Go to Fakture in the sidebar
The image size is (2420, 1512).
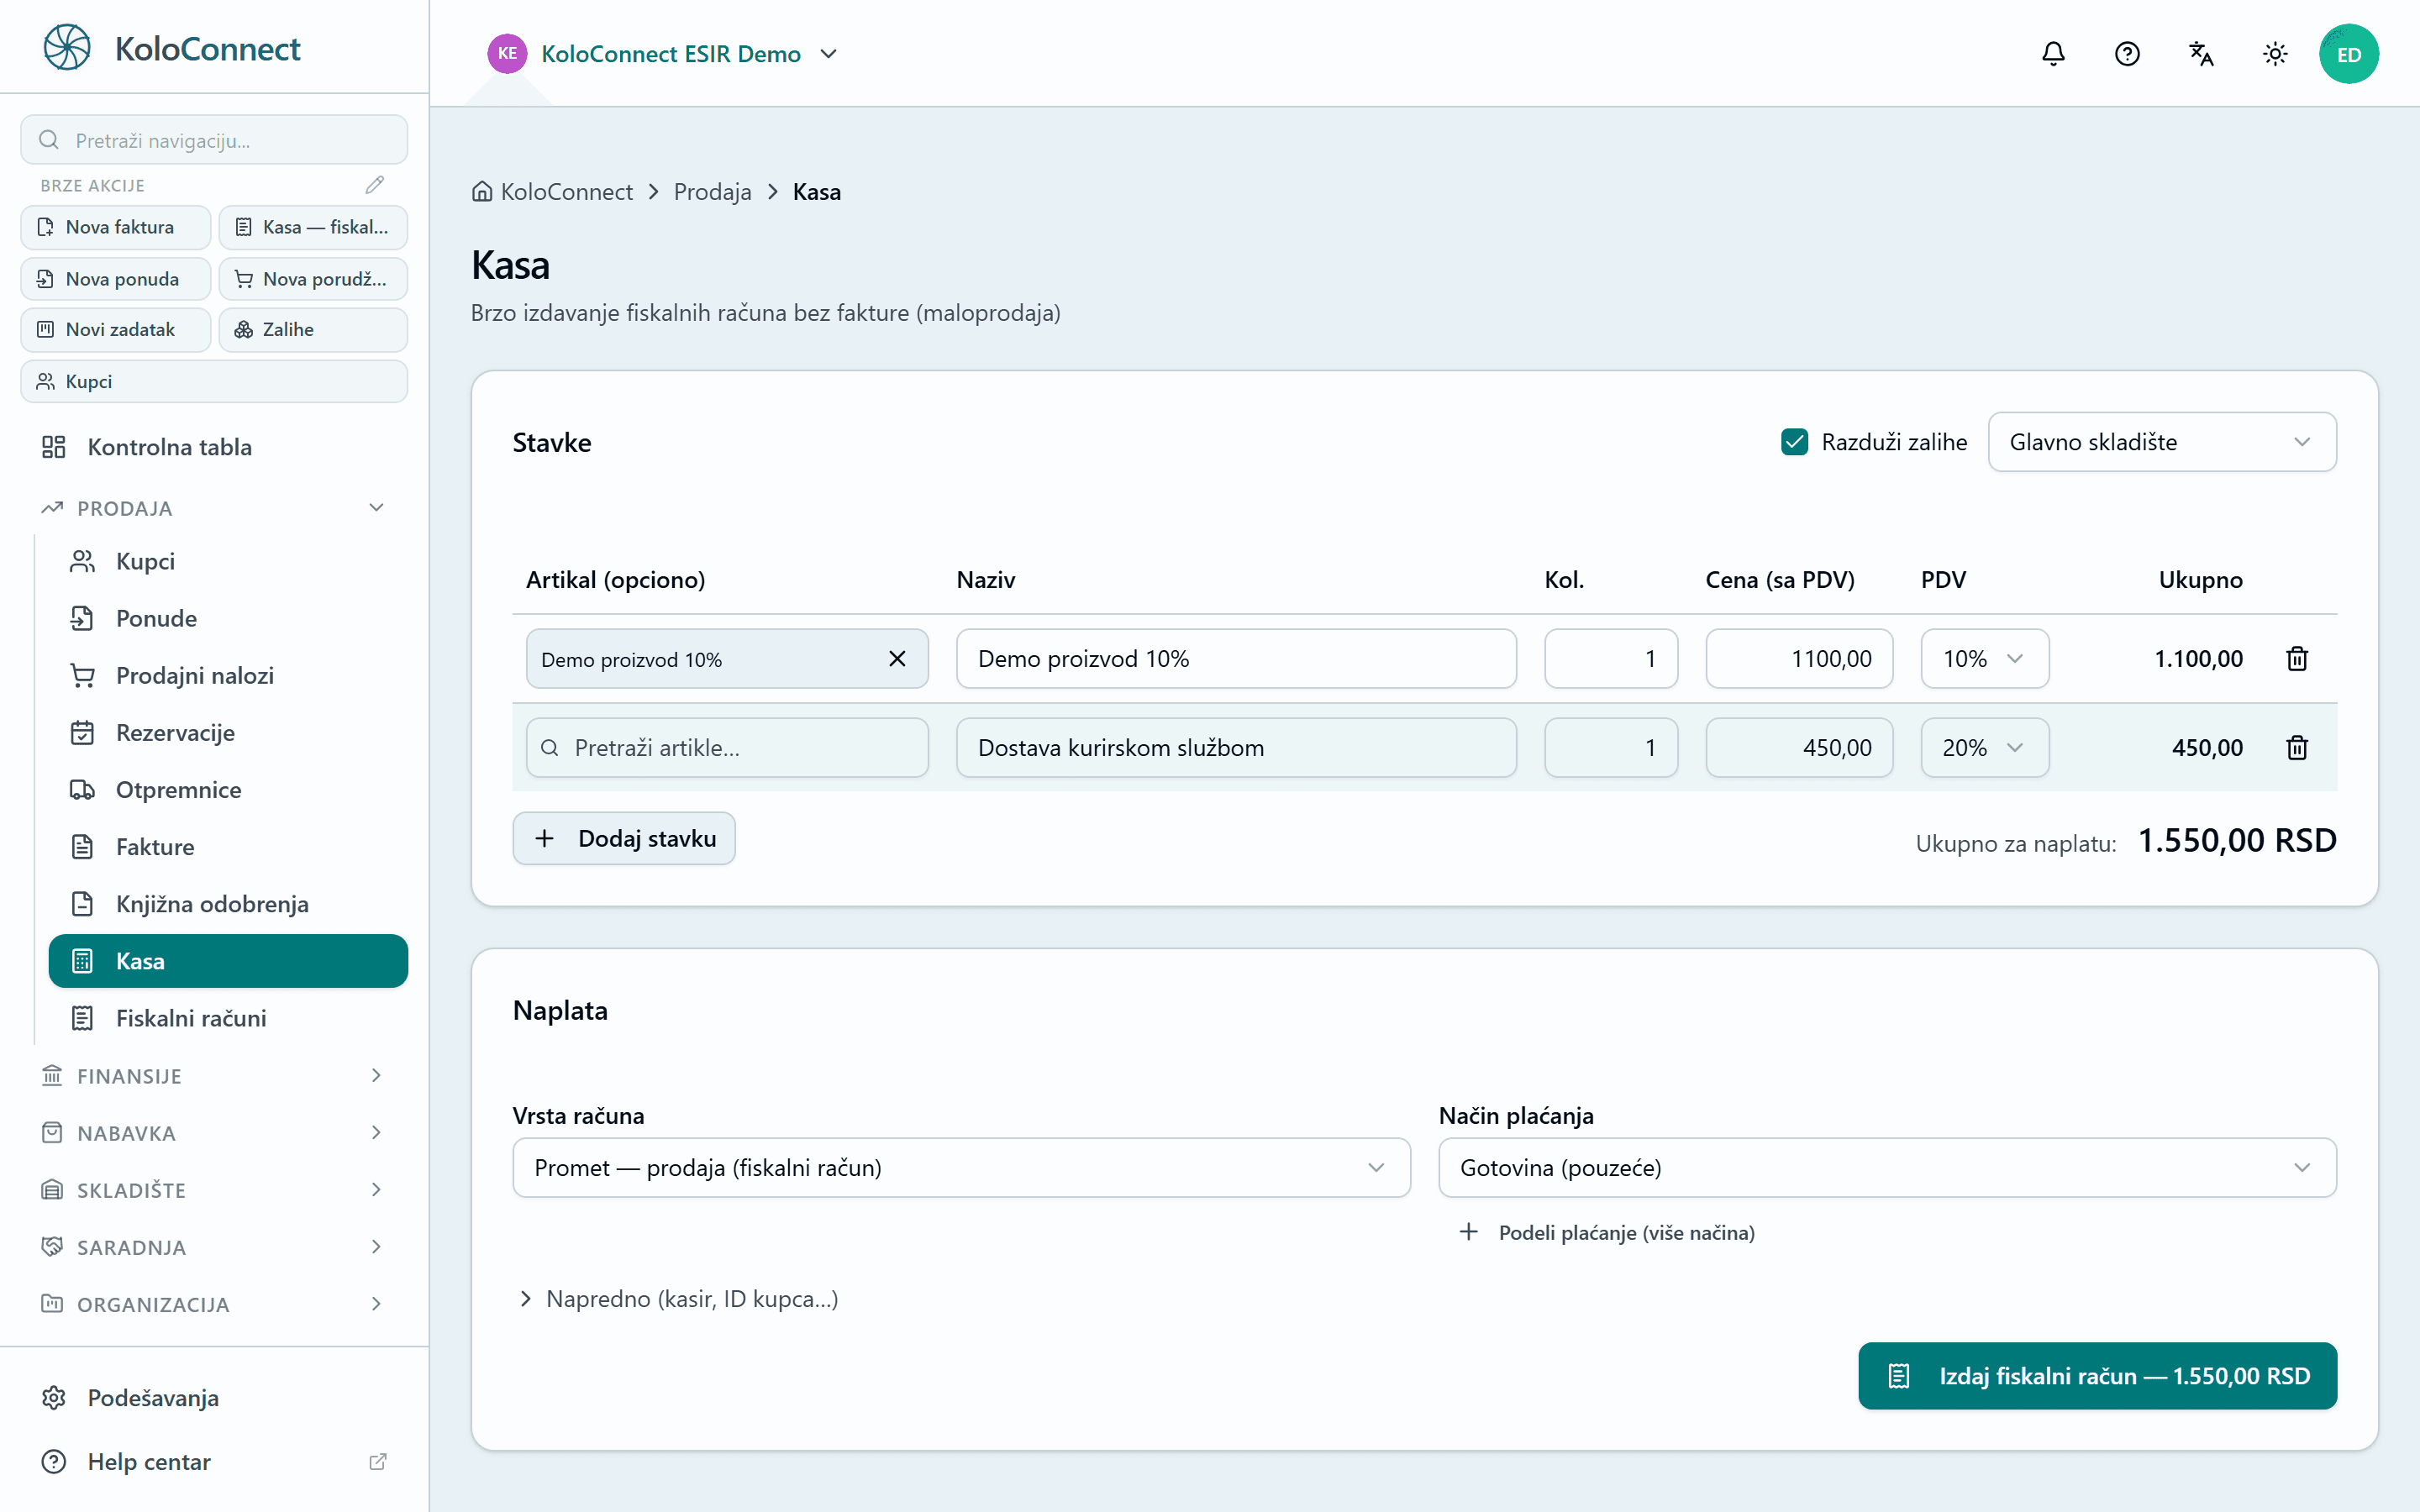coord(228,846)
